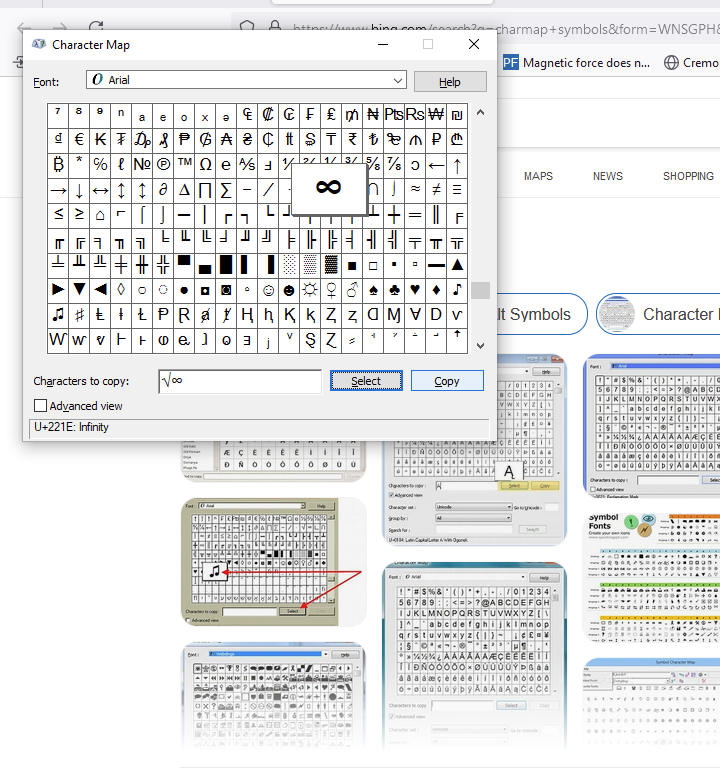Screen dimensions: 720x772
Task: Pick the Bitcoin symbol in grid
Action: 58,165
